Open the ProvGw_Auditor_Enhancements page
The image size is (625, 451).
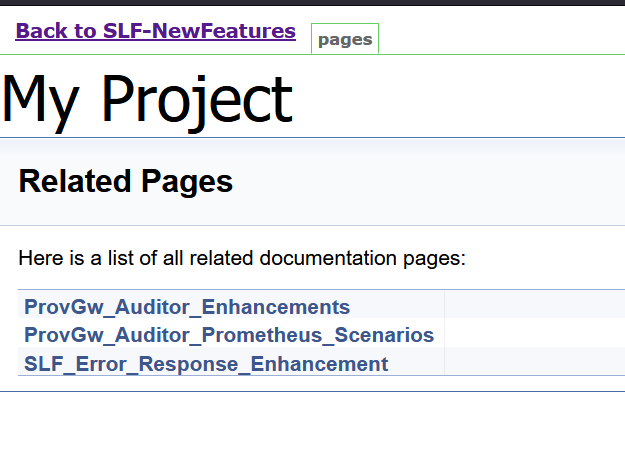[x=187, y=307]
